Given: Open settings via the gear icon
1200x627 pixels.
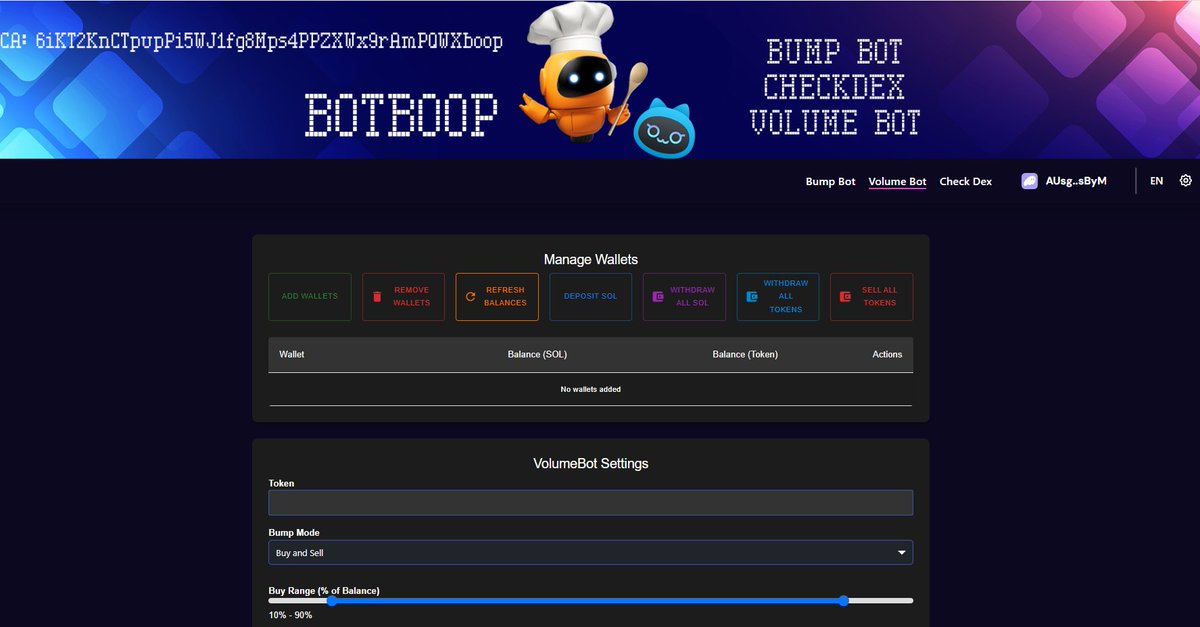Looking at the screenshot, I should click(x=1186, y=180).
